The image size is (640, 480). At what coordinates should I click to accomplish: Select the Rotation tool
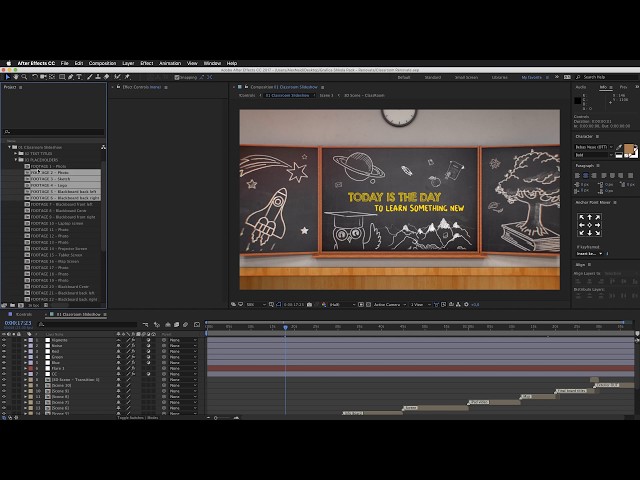(x=35, y=77)
